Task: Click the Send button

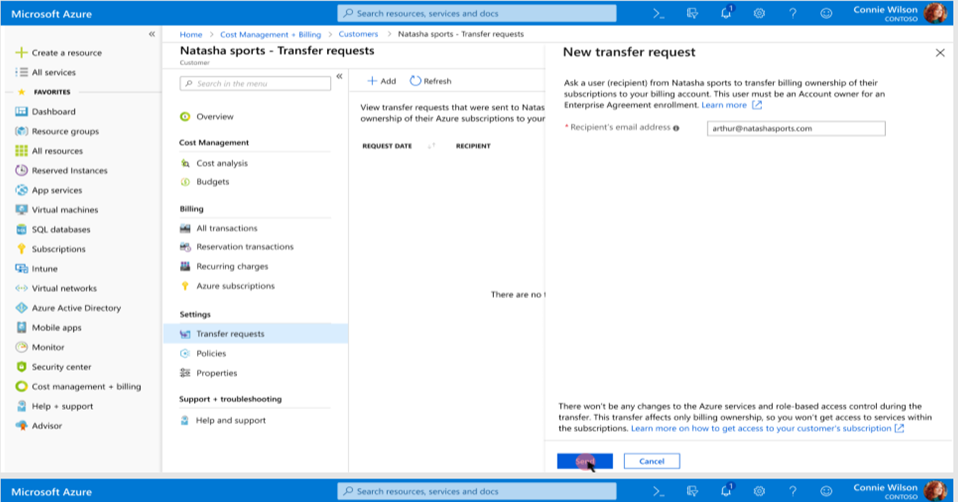Action: 585,461
